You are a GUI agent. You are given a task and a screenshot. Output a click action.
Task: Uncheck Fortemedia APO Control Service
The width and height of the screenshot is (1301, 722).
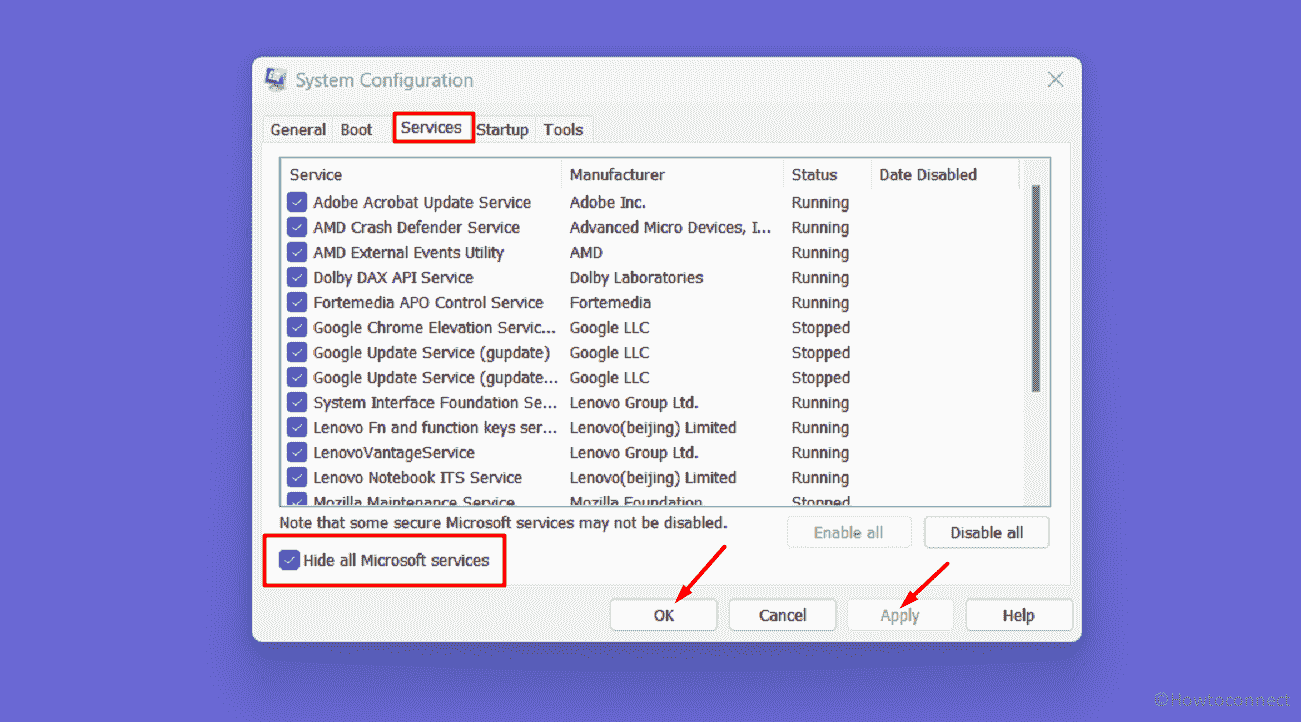297,302
